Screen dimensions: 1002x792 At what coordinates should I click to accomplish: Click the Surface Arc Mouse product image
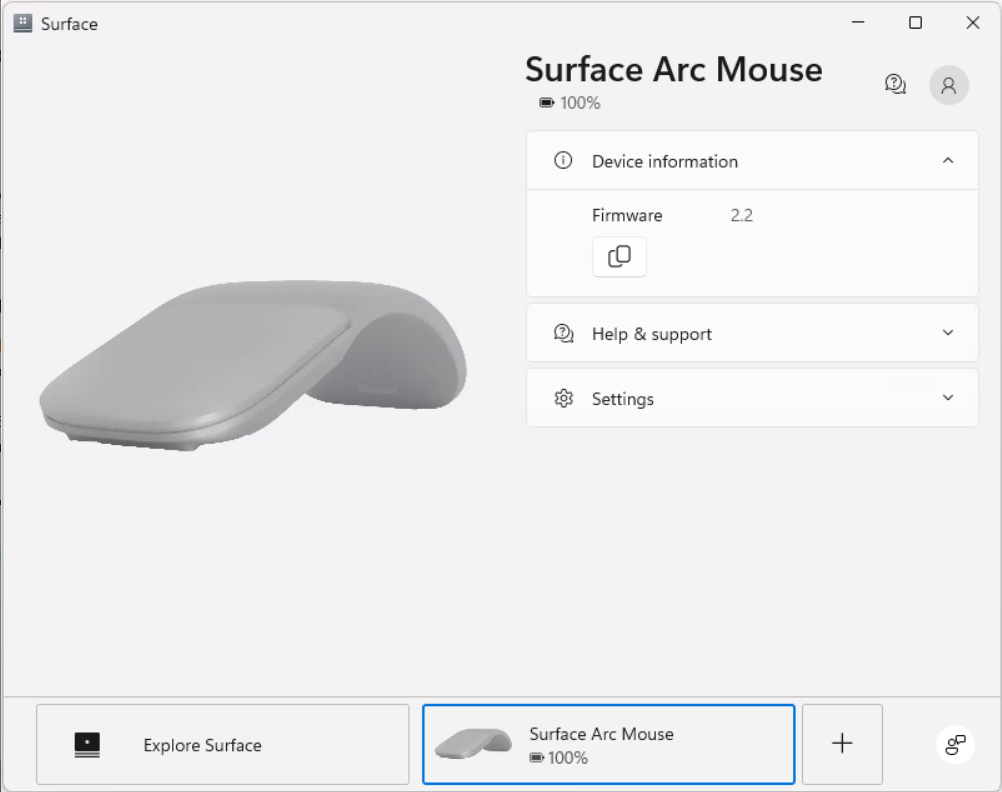tap(255, 360)
